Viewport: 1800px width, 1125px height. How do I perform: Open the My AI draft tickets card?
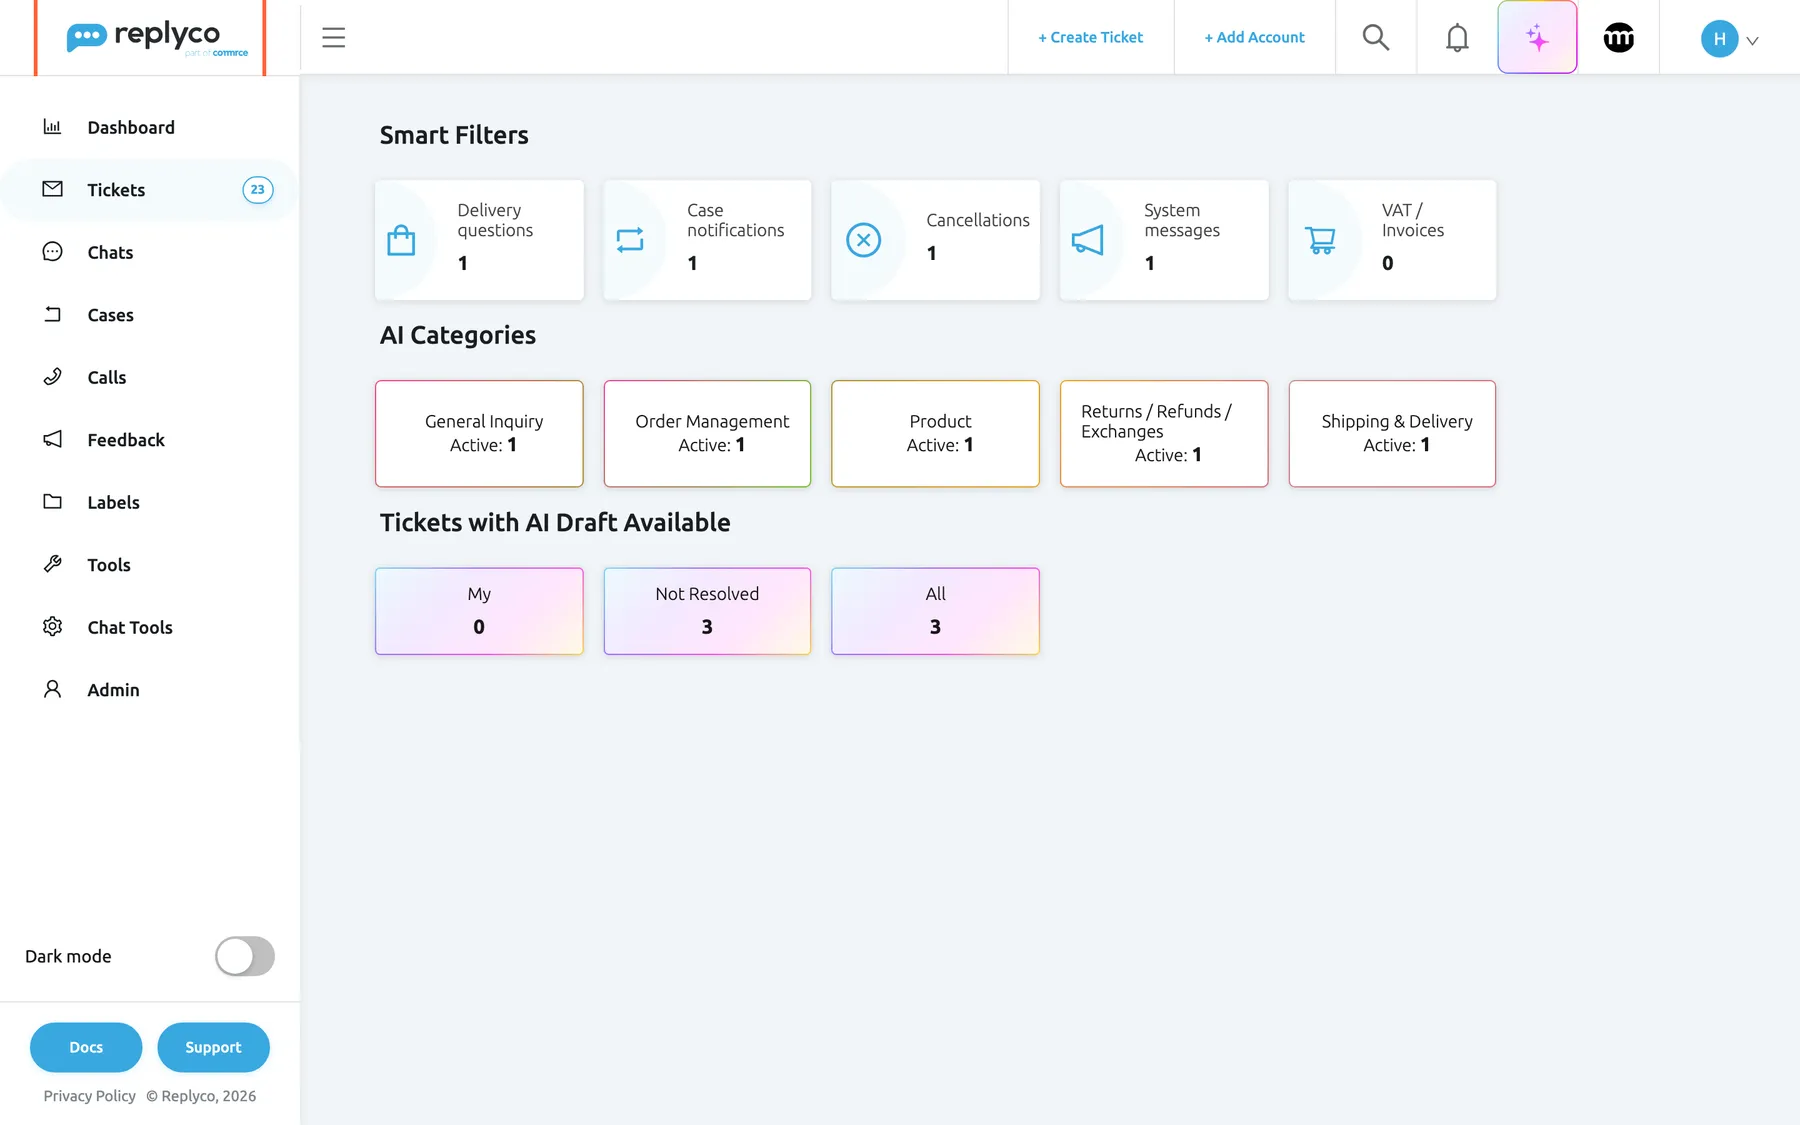[479, 611]
